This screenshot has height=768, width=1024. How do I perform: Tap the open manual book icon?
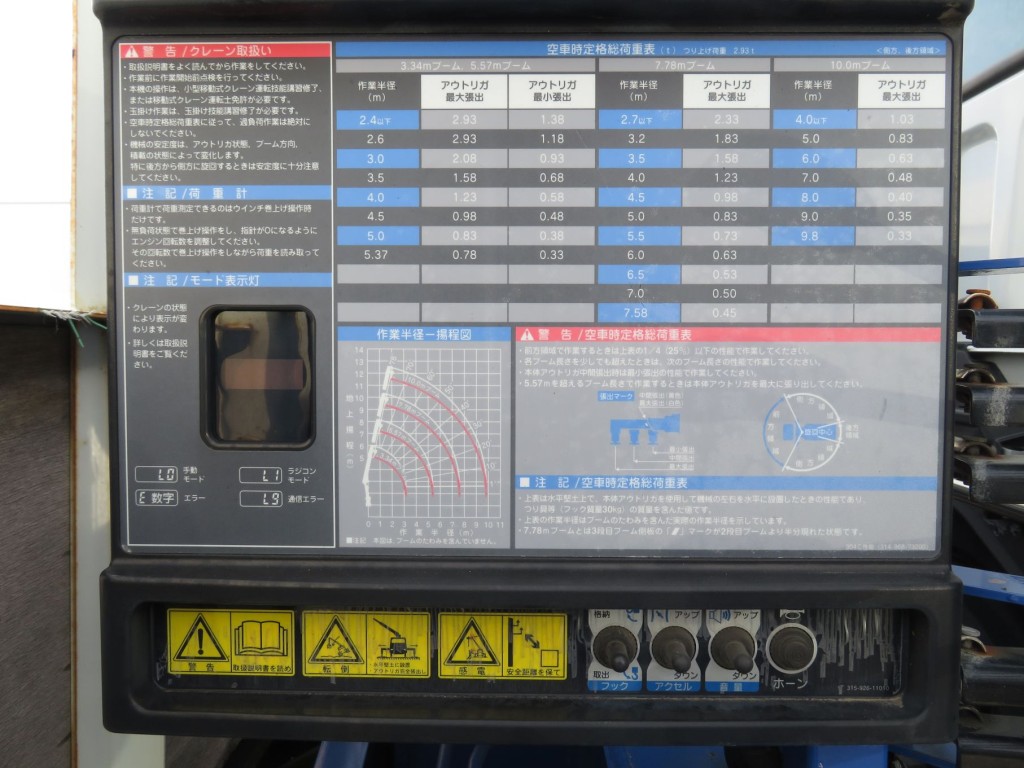pos(263,638)
